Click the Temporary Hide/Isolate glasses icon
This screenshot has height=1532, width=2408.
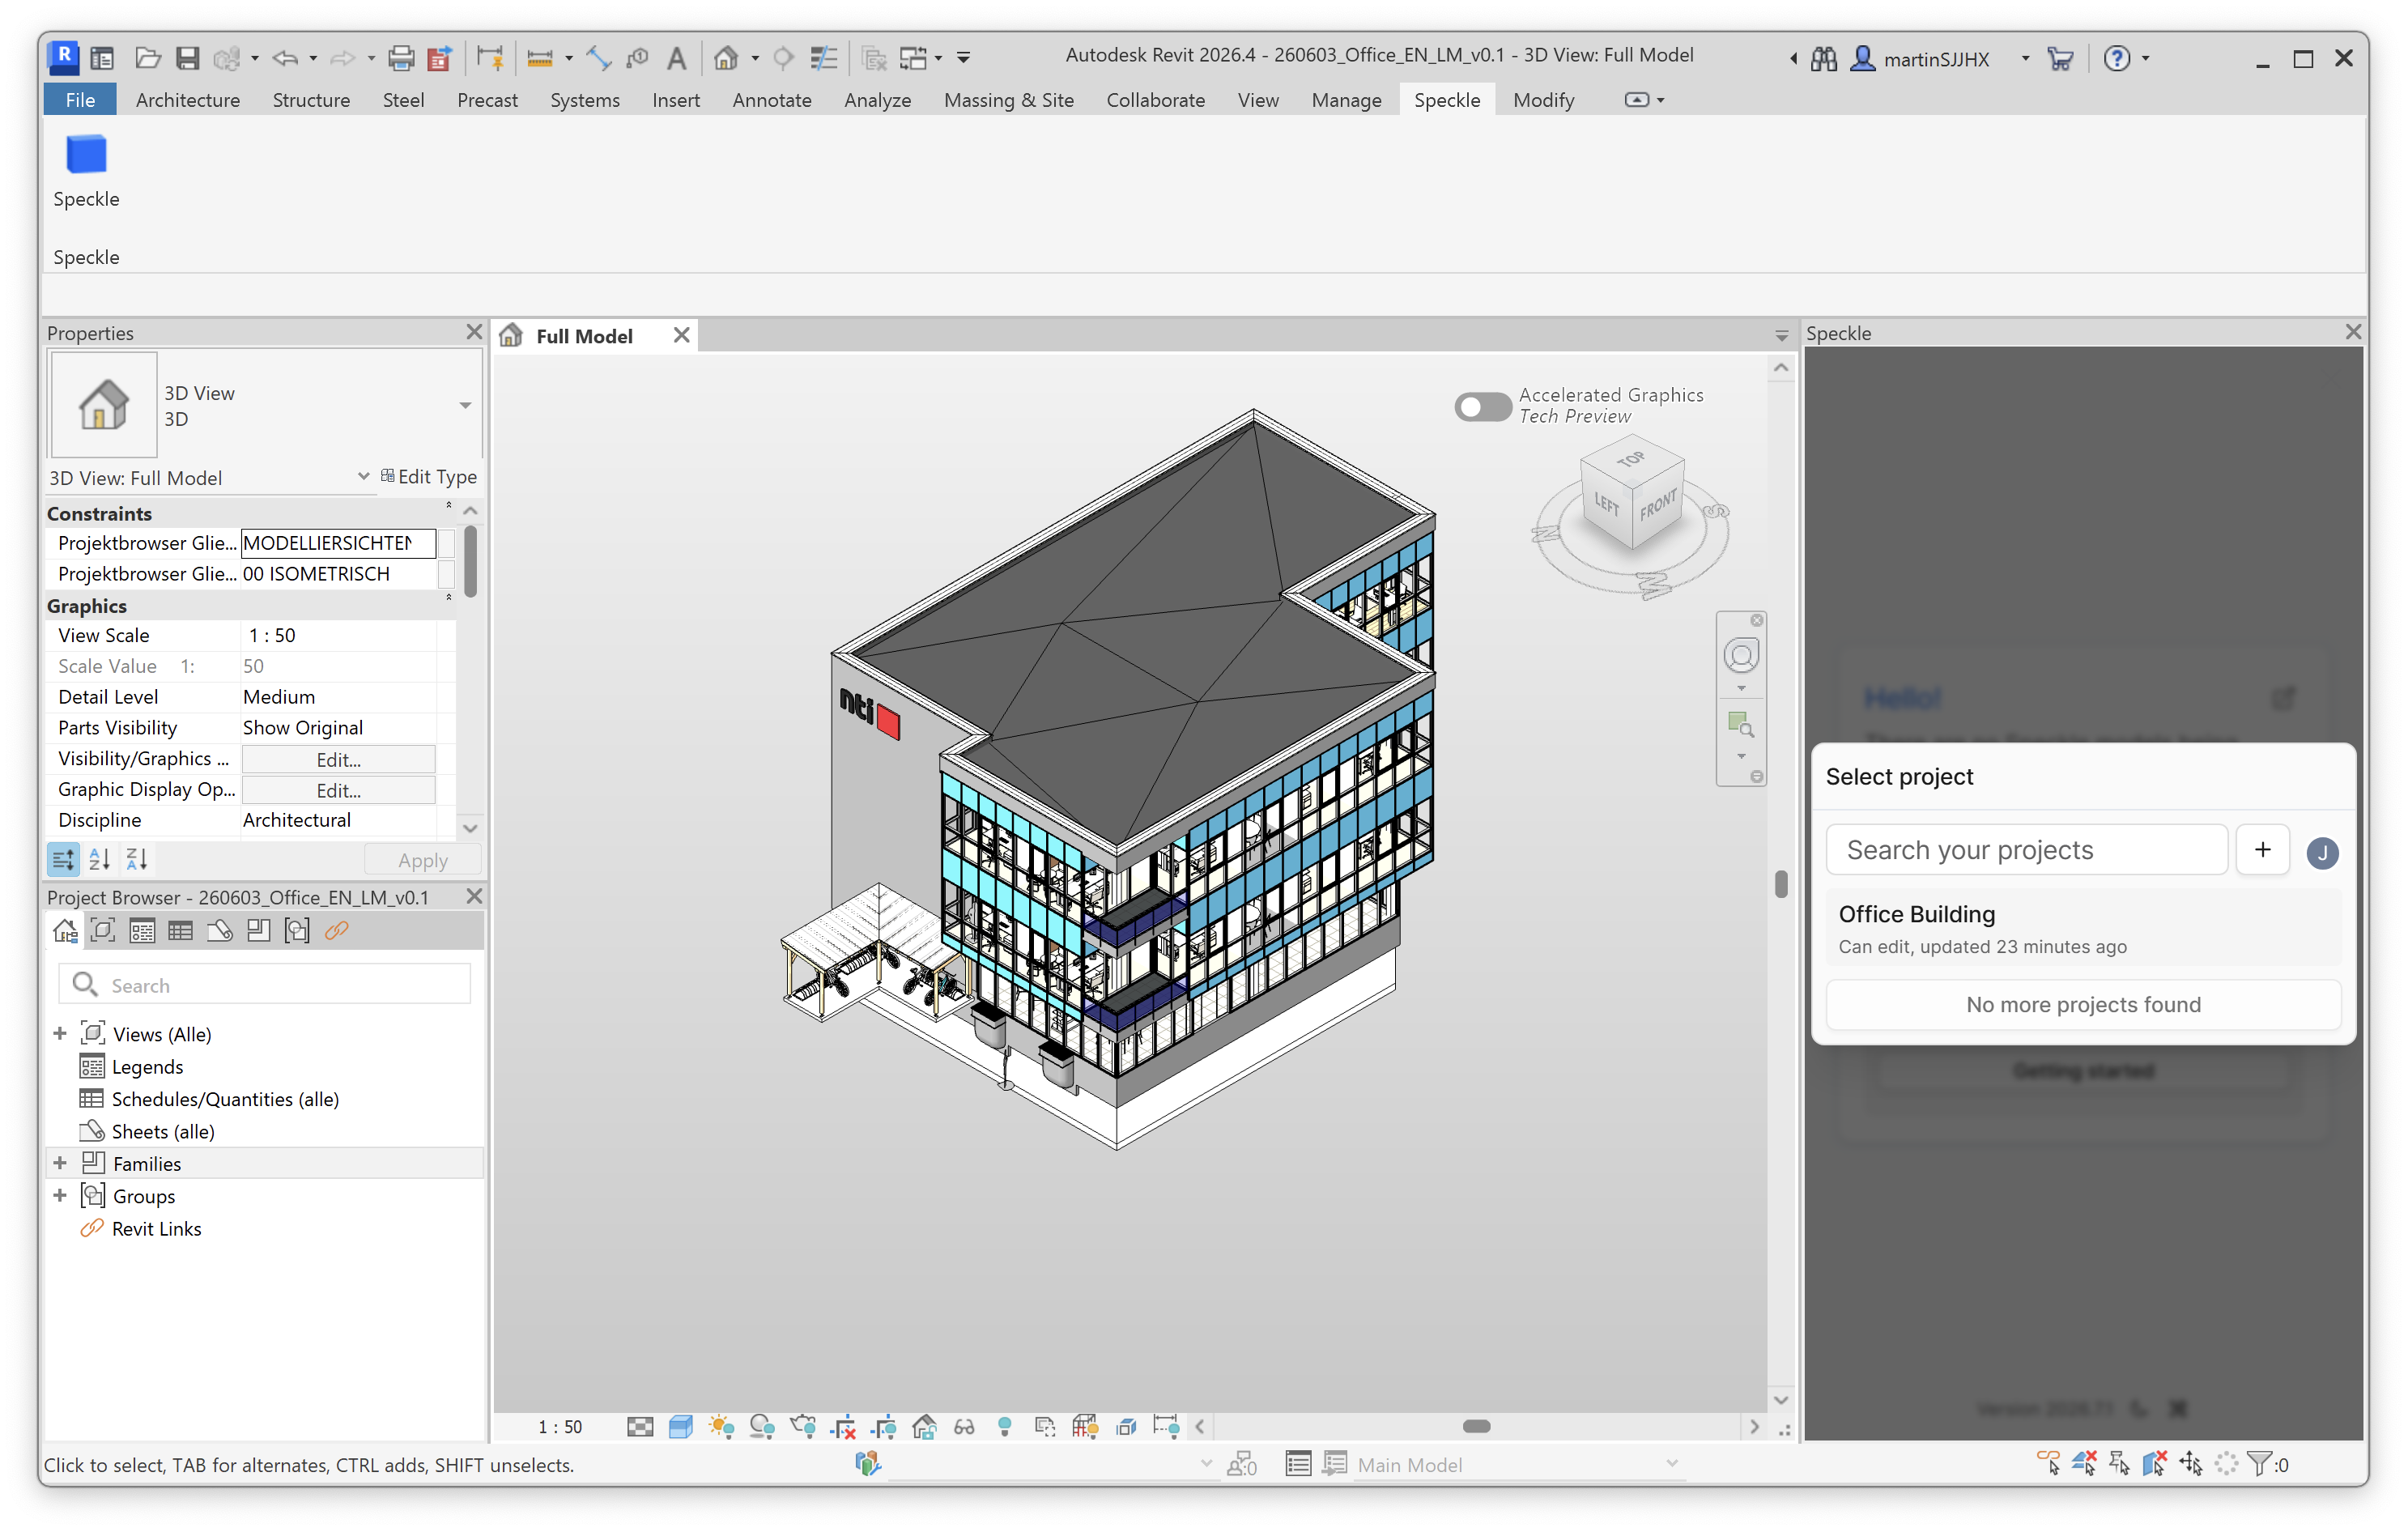coord(964,1427)
